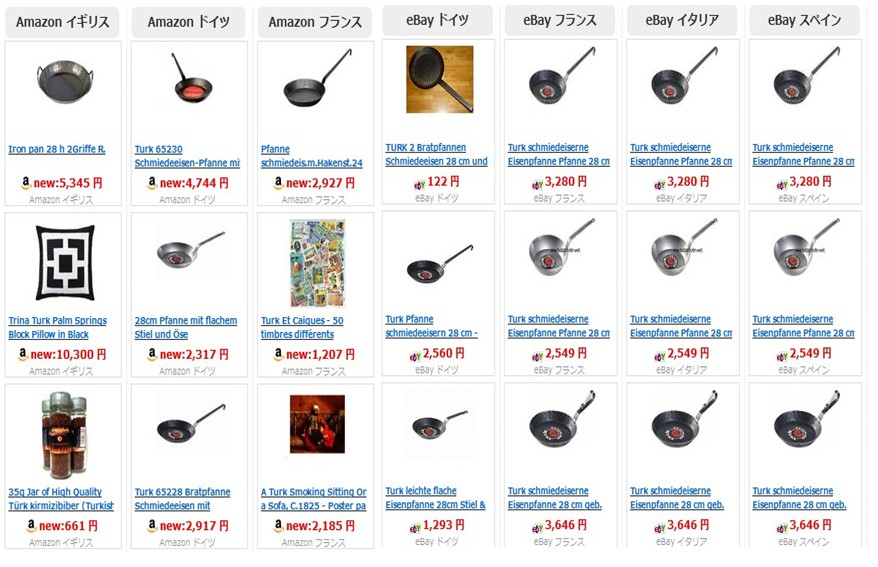Image resolution: width=878 pixels, height=567 pixels.
Task: Open the Iron pan 28 h 2Griffe link
Action: (57, 149)
